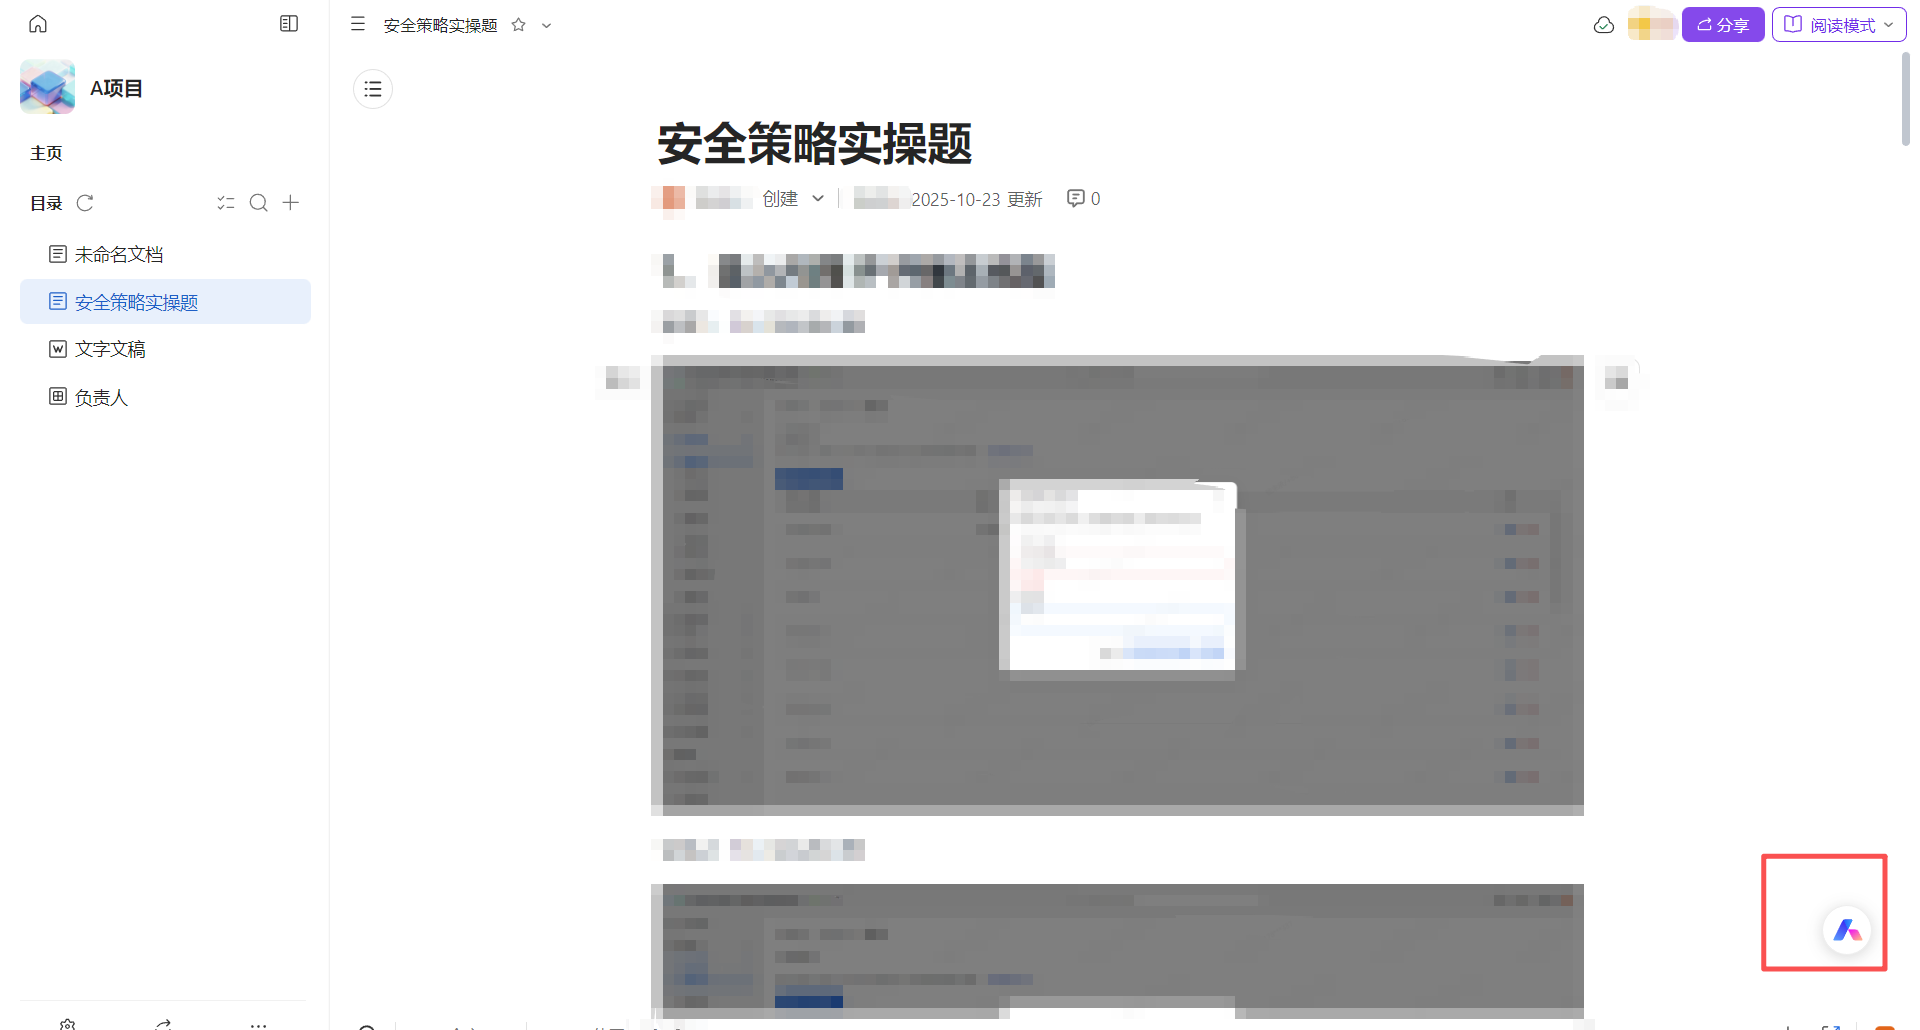1920x1030 pixels.
Task: Click the table icon beside 负责人
Action: coord(58,396)
